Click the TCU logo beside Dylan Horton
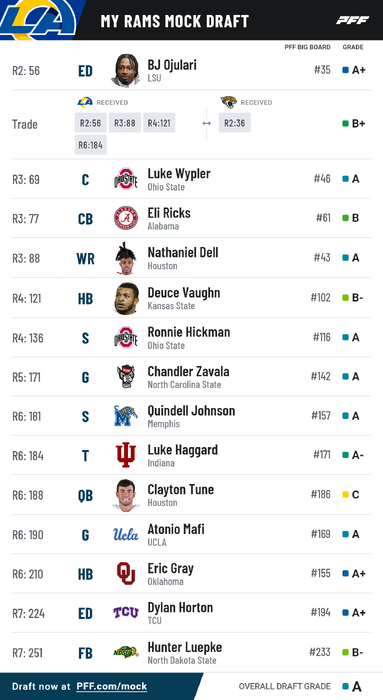The width and height of the screenshot is (383, 700). [x=125, y=612]
